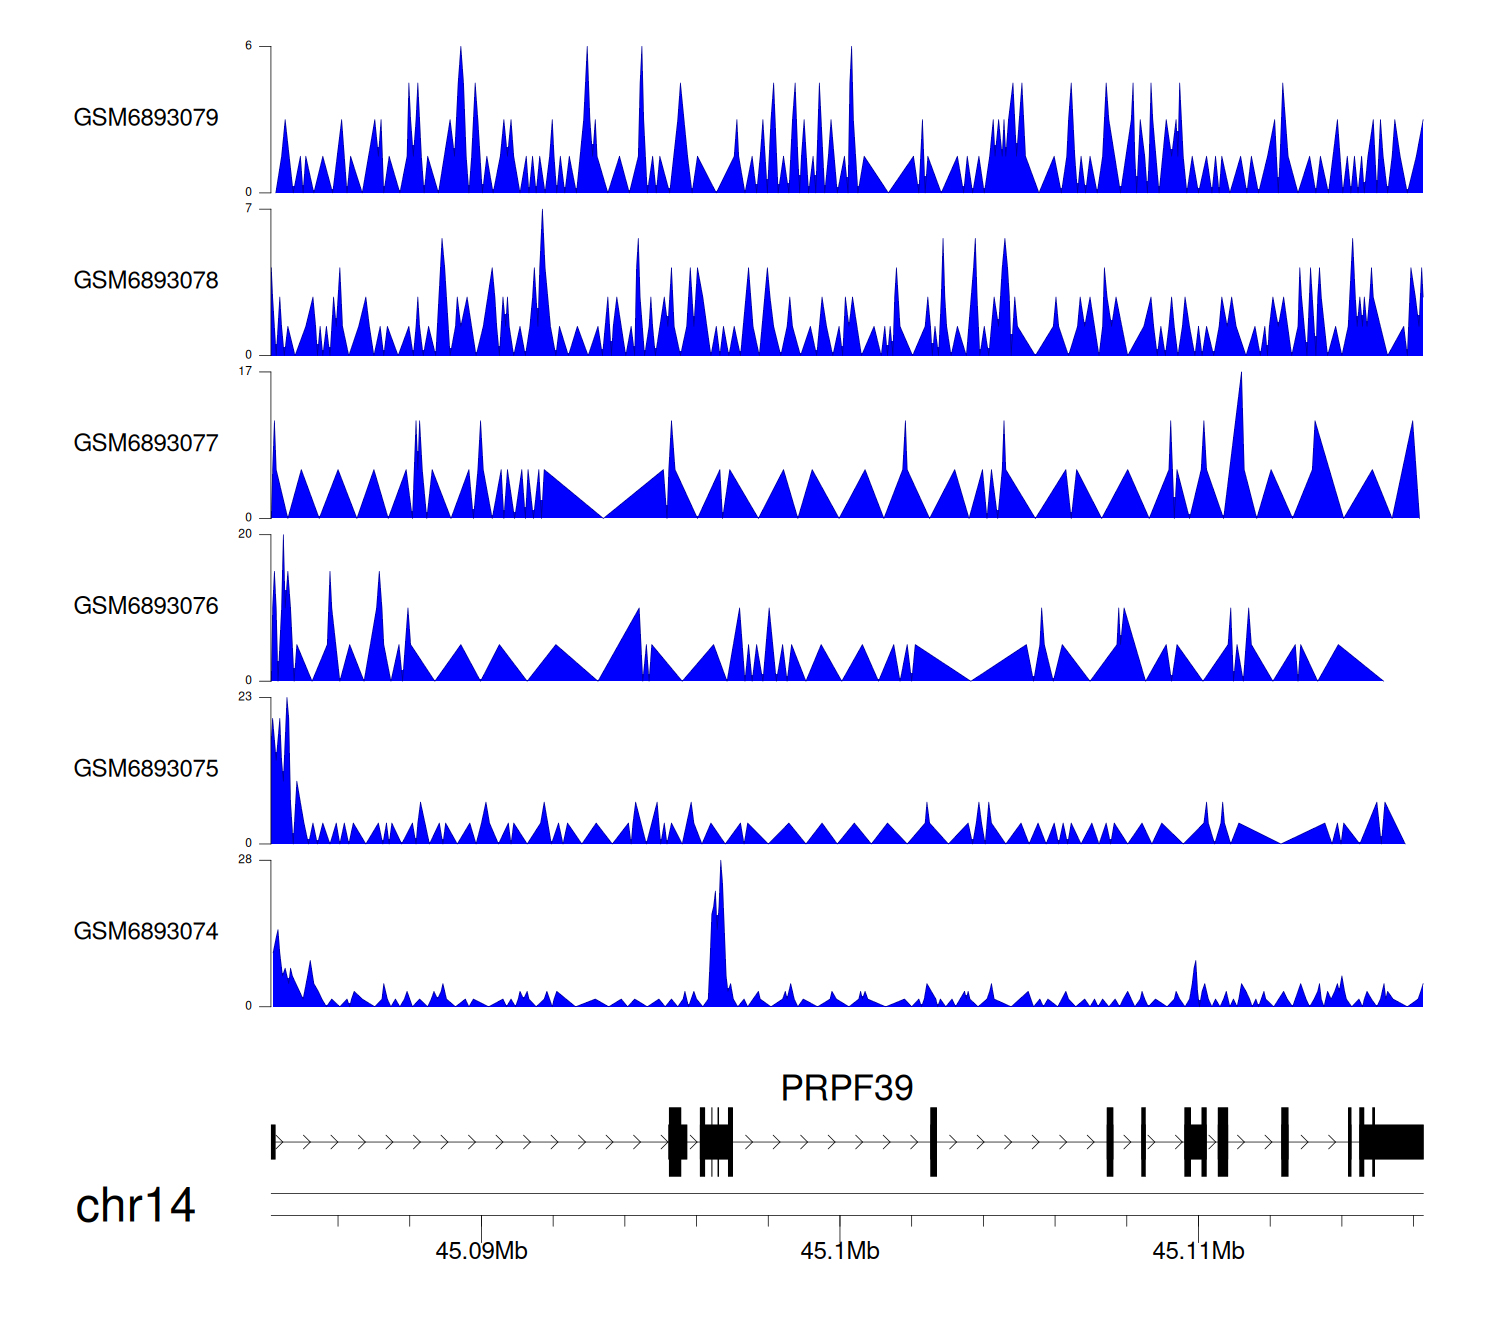Image resolution: width=1500 pixels, height=1320 pixels.
Task: Click the 45.1Mb axis position label
Action: coord(840,1251)
